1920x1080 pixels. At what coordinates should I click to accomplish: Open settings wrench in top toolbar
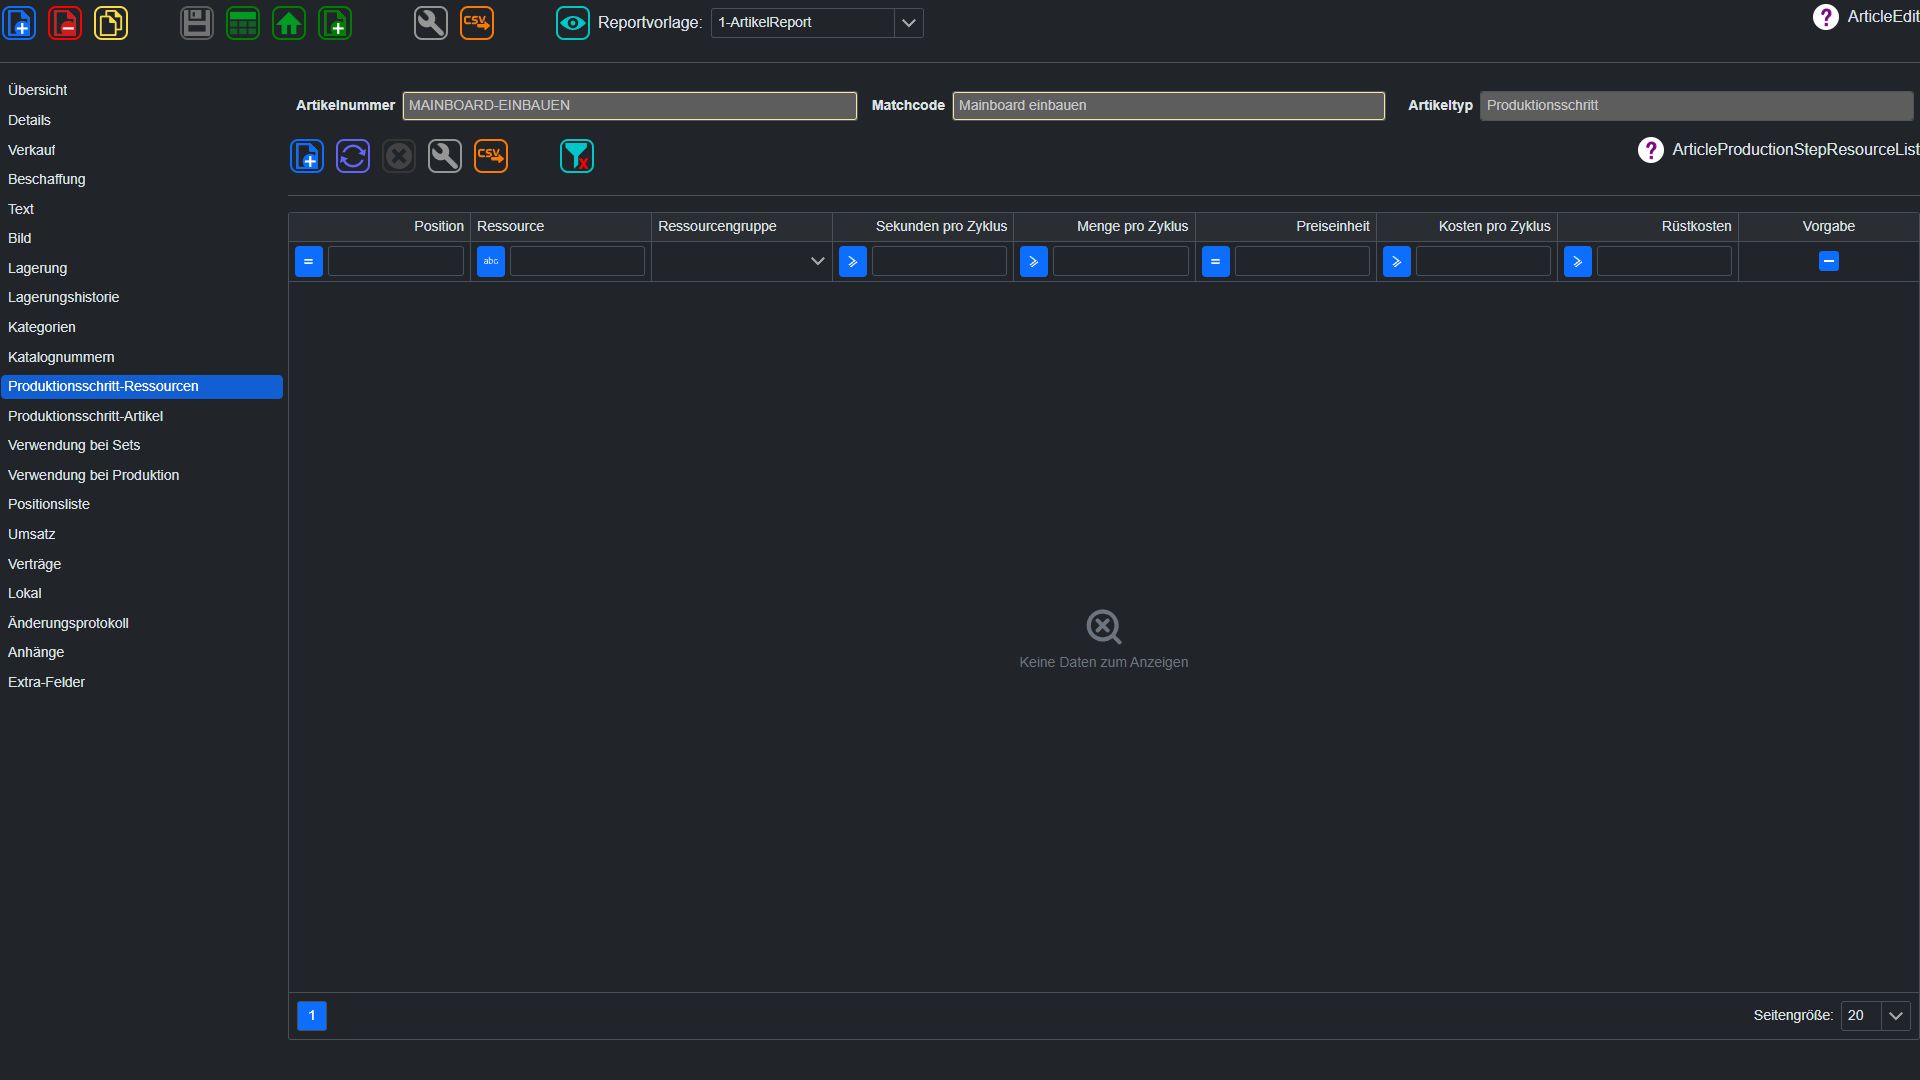click(x=431, y=22)
